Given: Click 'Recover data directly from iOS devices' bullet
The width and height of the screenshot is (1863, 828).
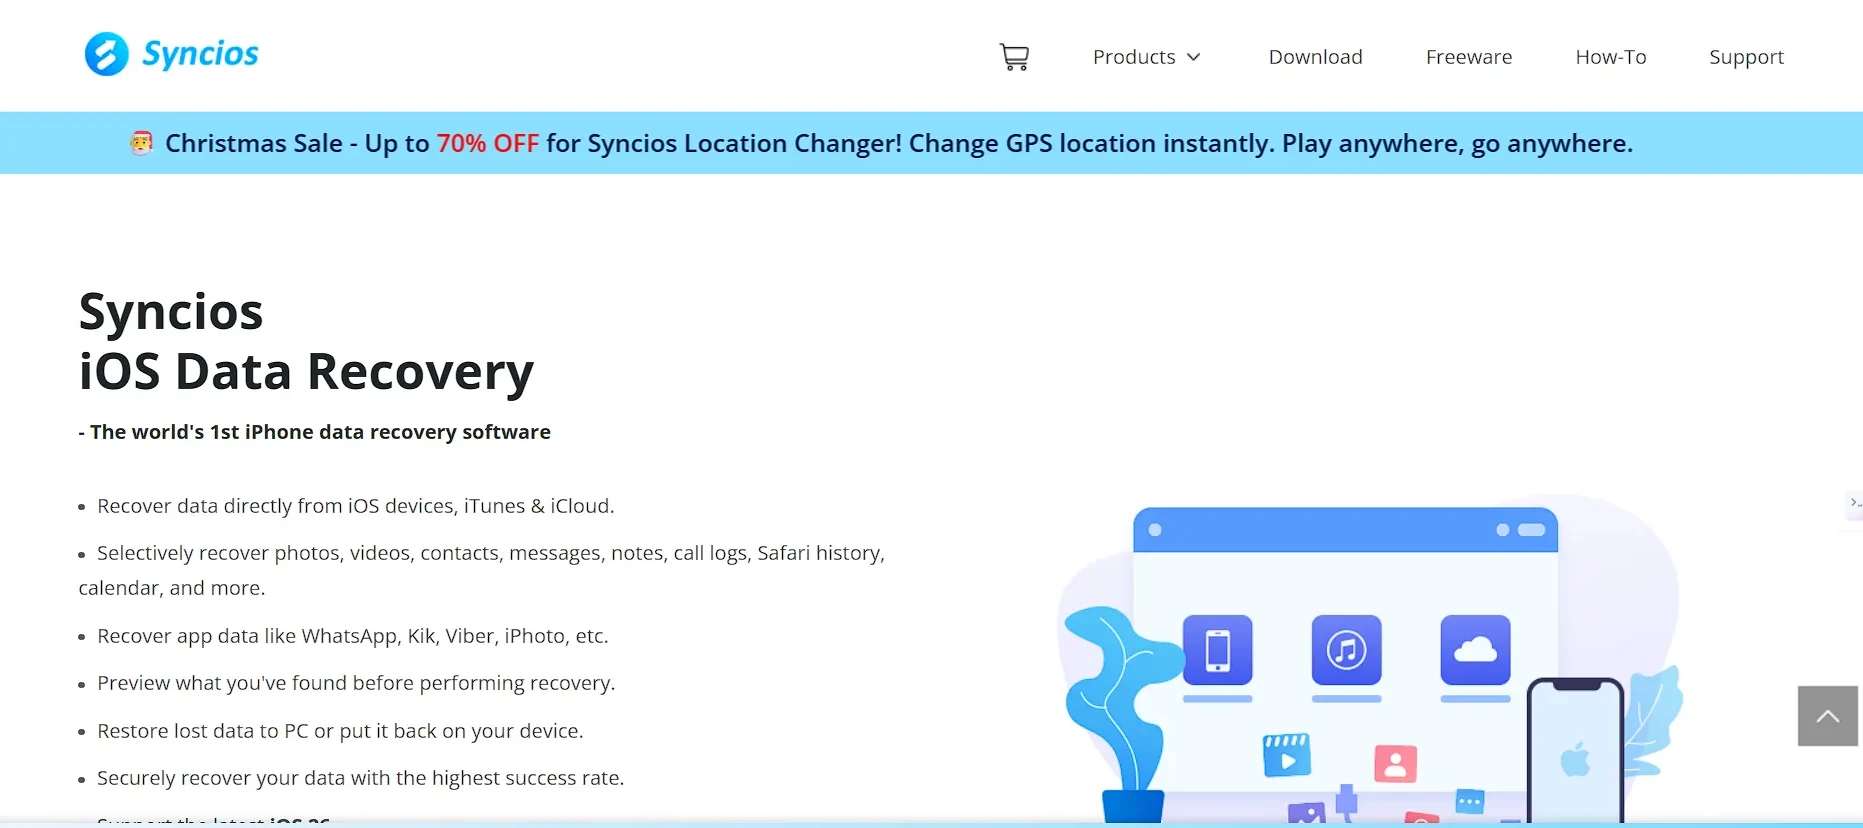Looking at the screenshot, I should (355, 506).
